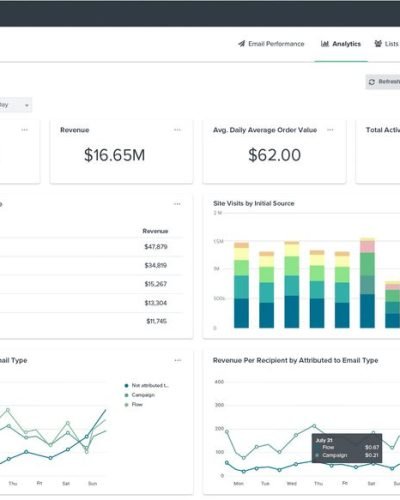This screenshot has width=400, height=500.
Task: Switch to the Lists tab
Action: click(x=387, y=44)
